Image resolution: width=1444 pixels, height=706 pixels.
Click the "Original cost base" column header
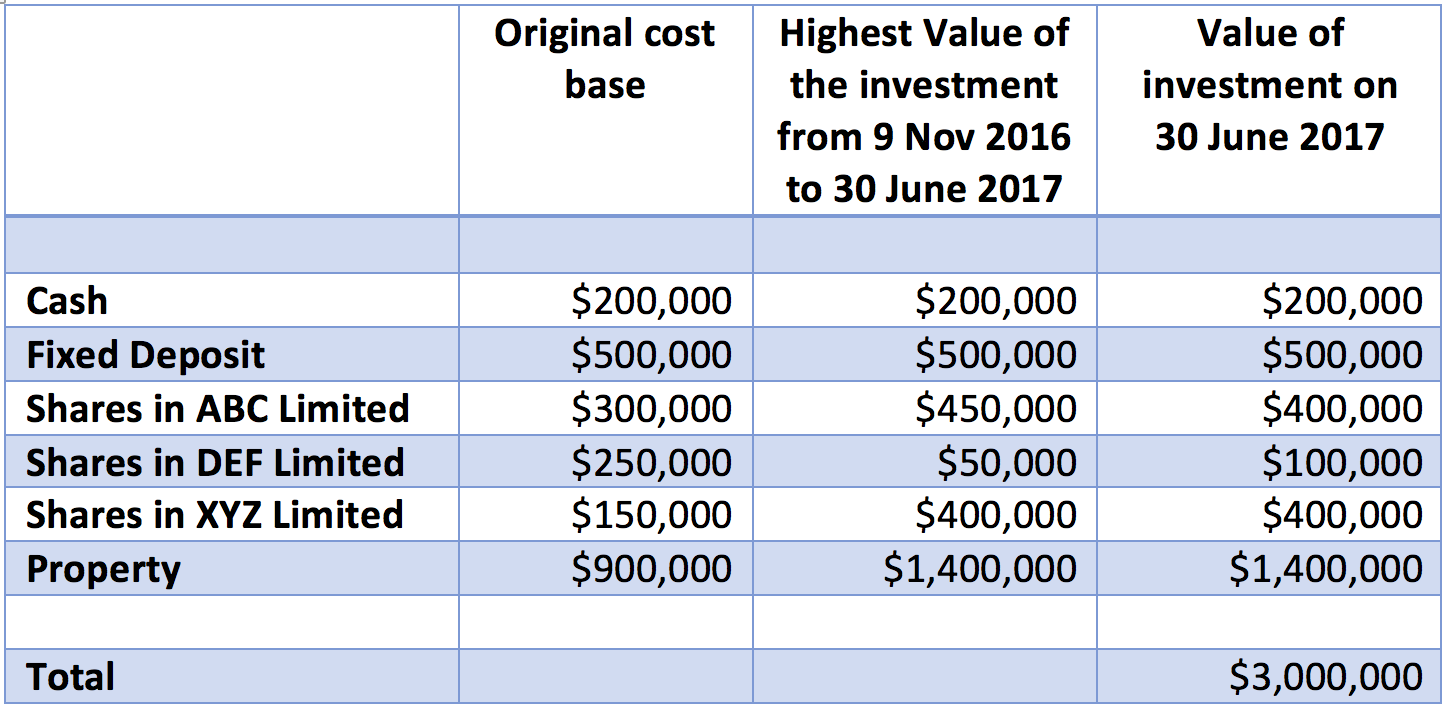pyautogui.click(x=605, y=59)
